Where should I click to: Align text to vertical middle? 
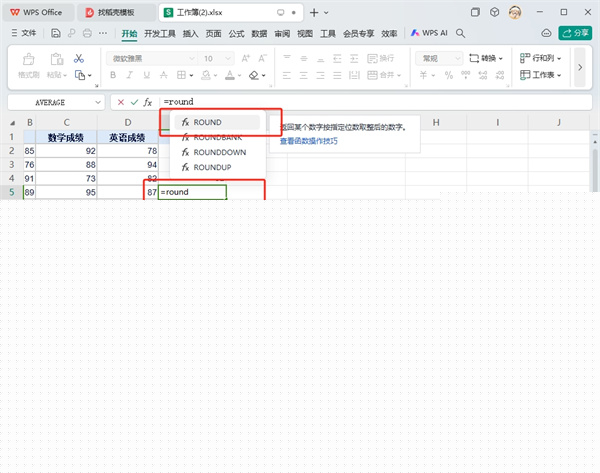[x=304, y=58]
